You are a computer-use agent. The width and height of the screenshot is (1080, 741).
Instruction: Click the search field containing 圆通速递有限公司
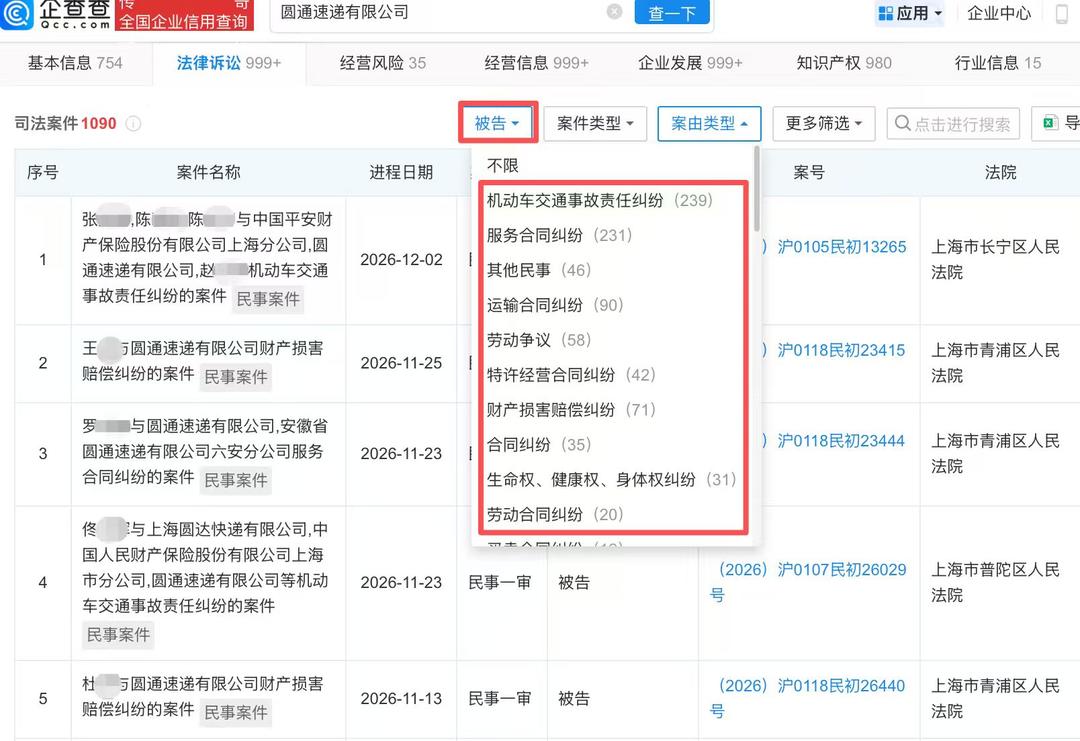click(441, 12)
